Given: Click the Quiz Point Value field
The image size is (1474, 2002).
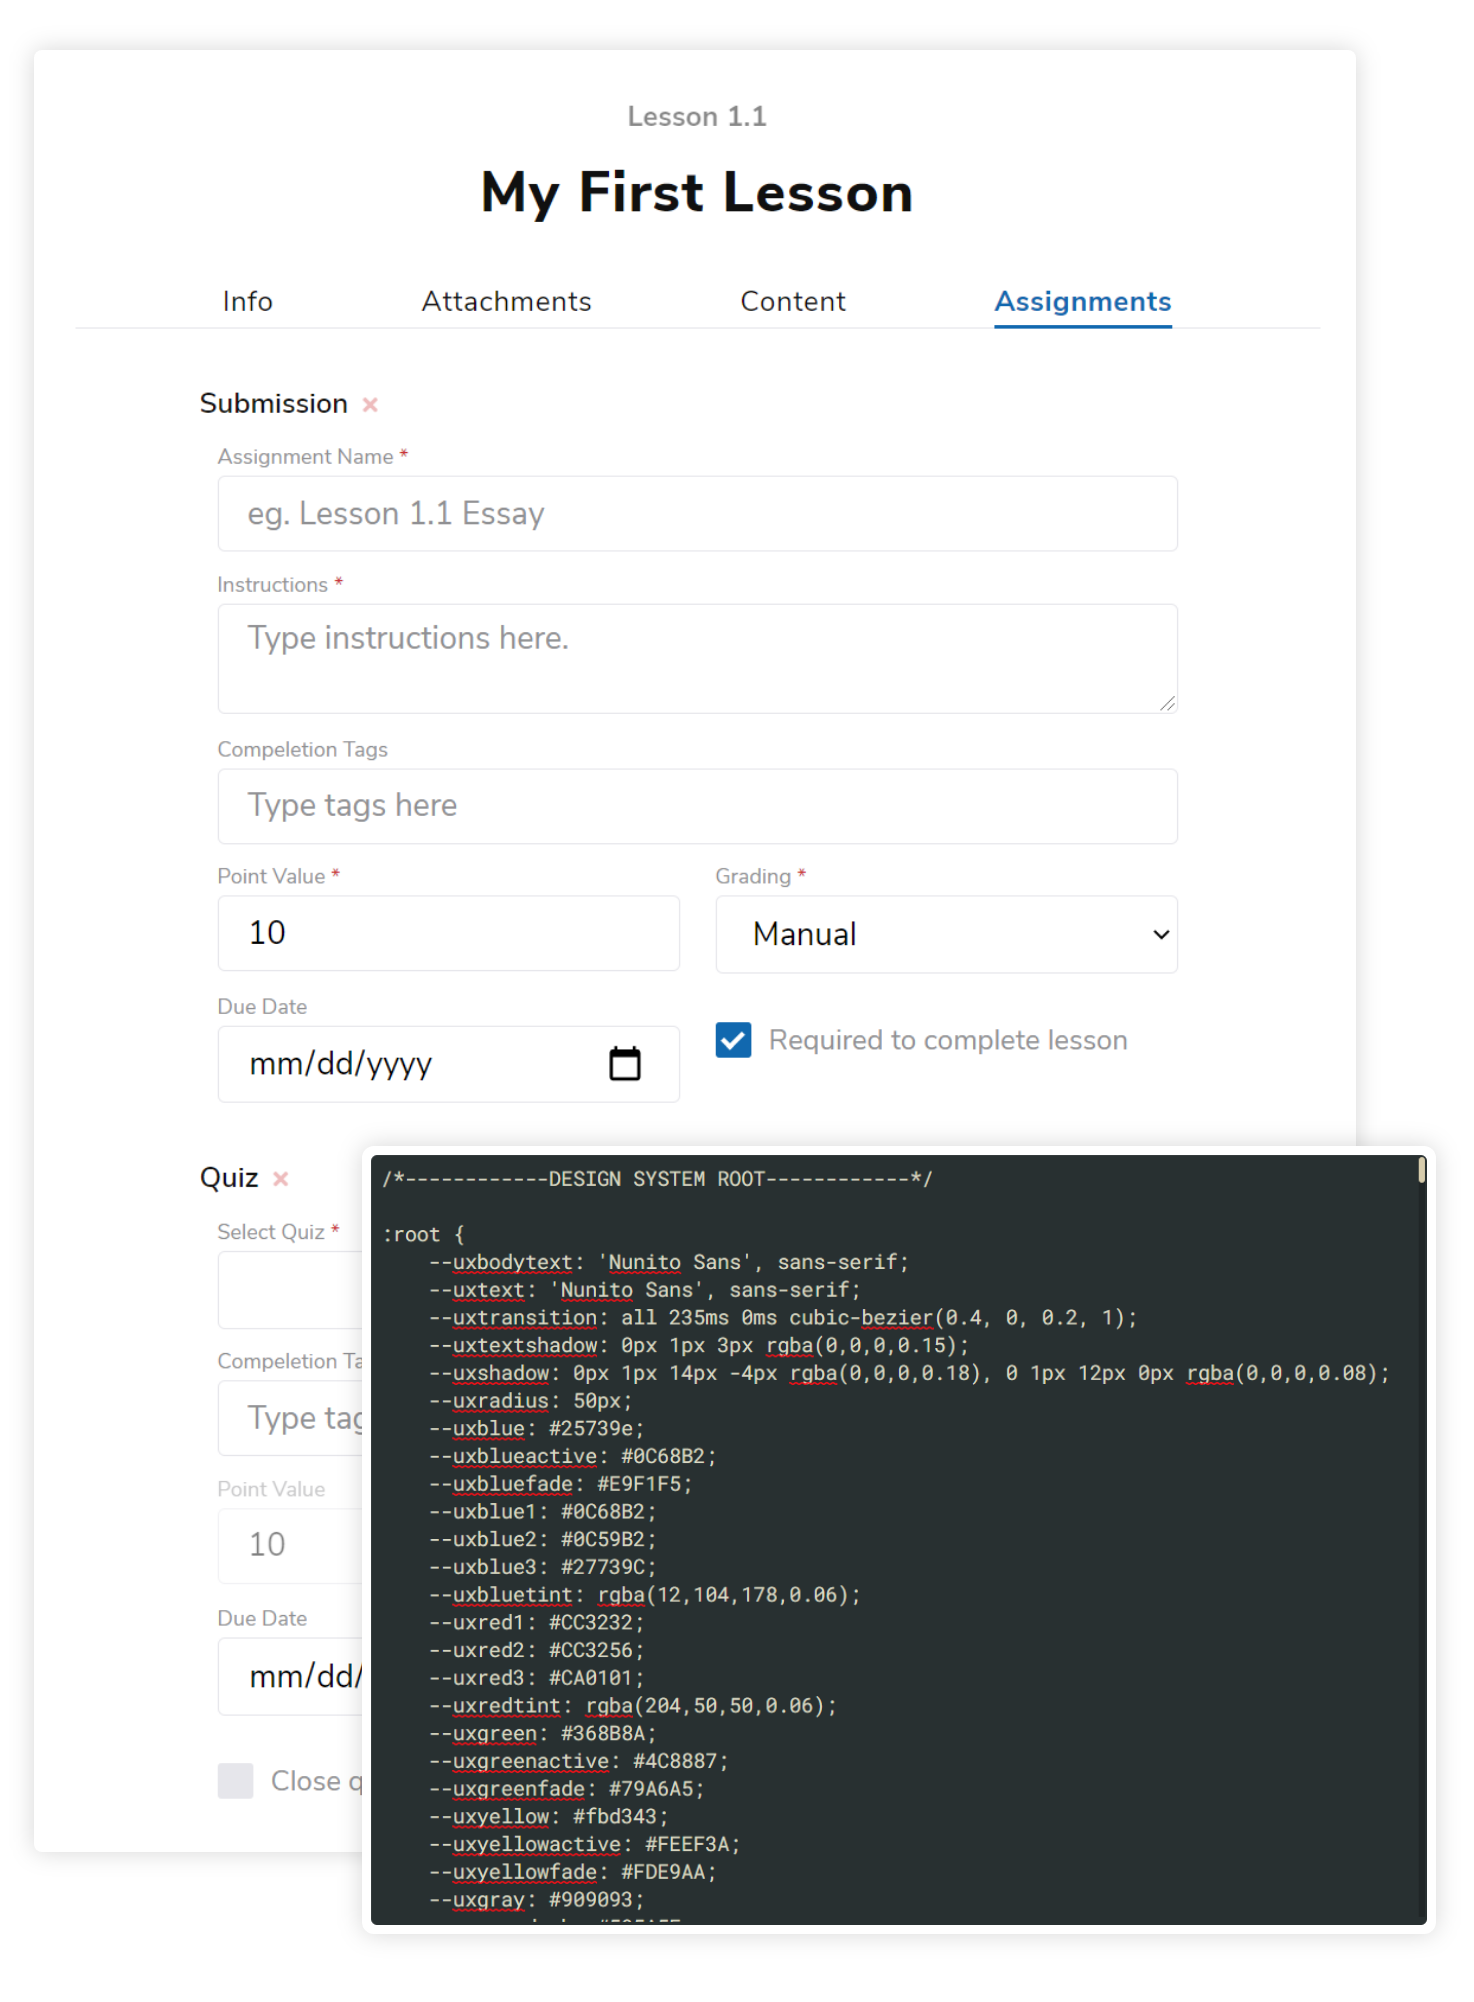Looking at the screenshot, I should pos(290,1545).
